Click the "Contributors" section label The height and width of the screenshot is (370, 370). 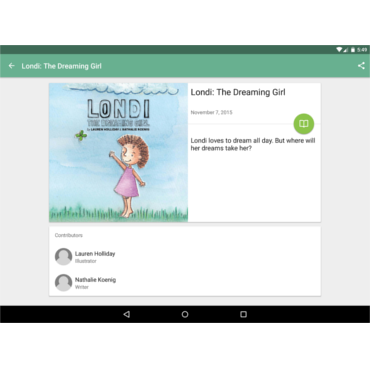coord(69,235)
